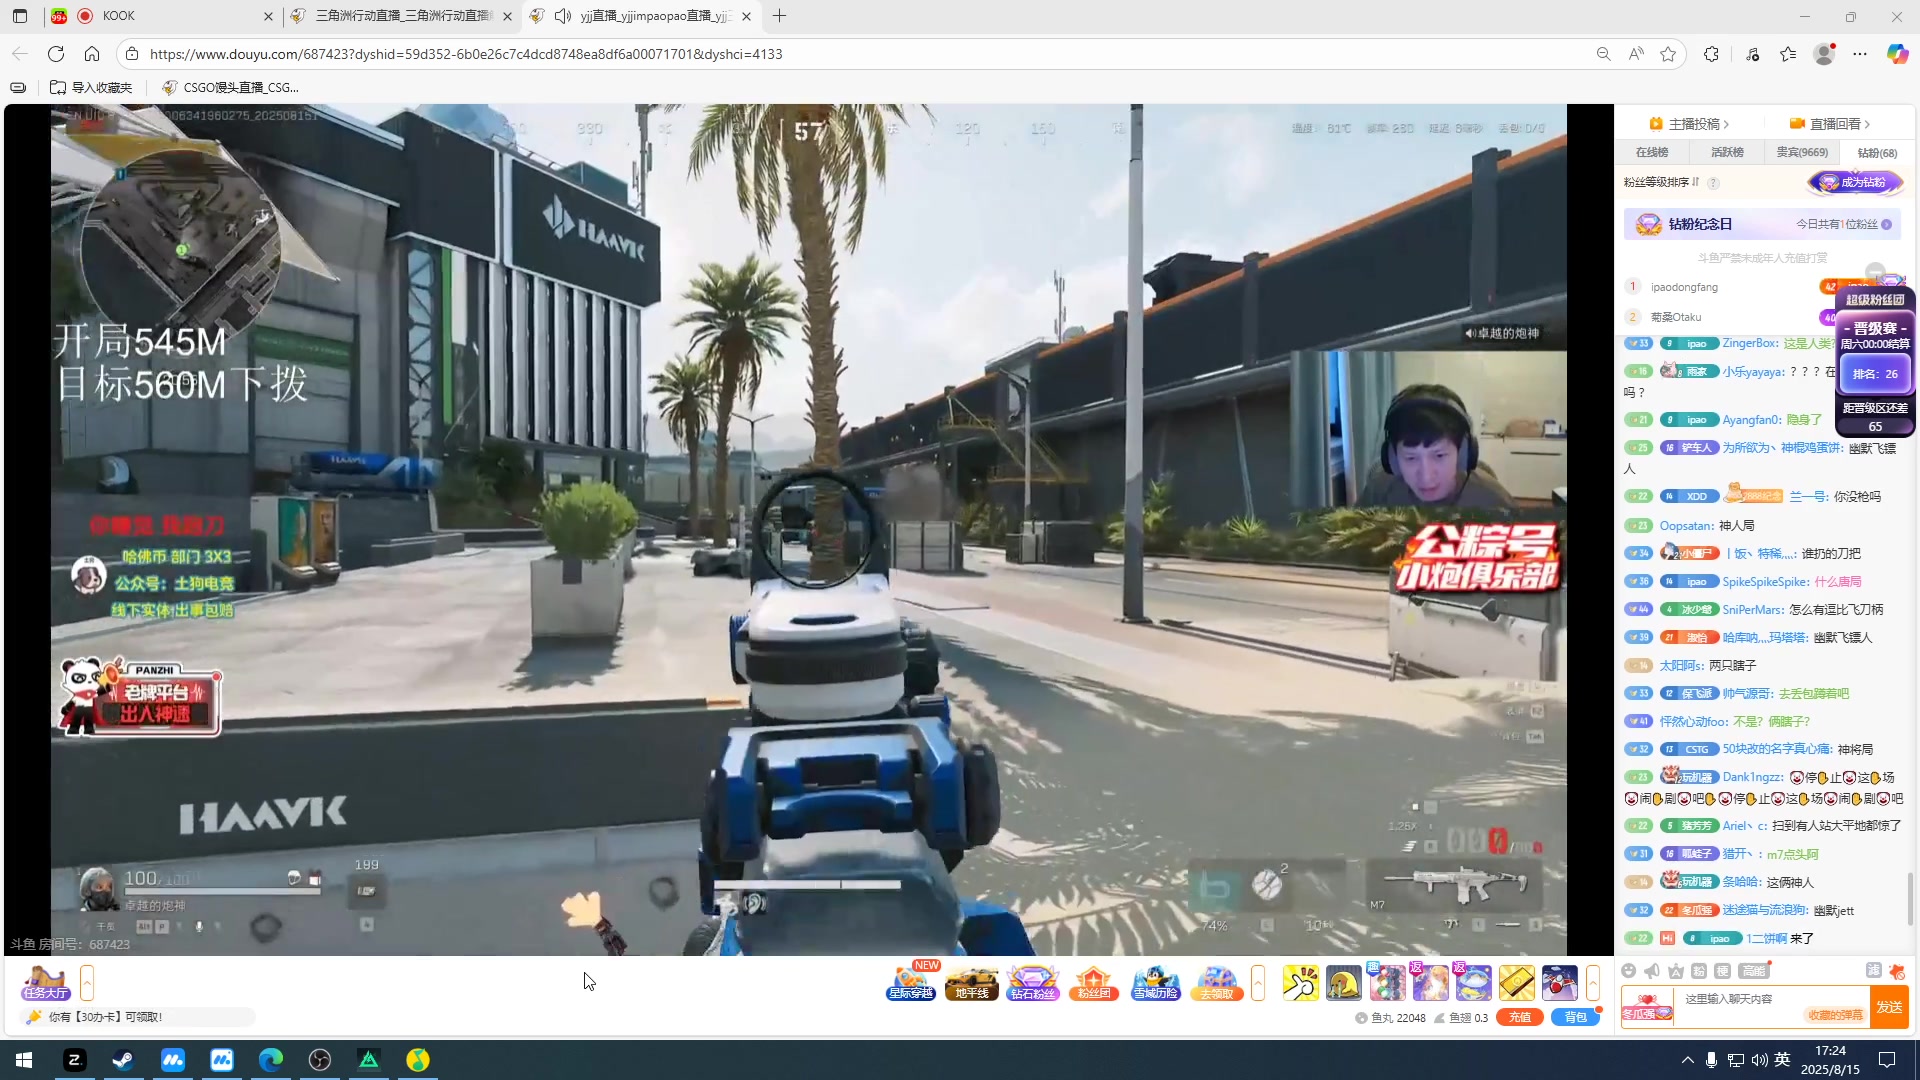Viewport: 1920px width, 1080px height.
Task: Click the 成为钻粉 button
Action: pyautogui.click(x=1855, y=182)
